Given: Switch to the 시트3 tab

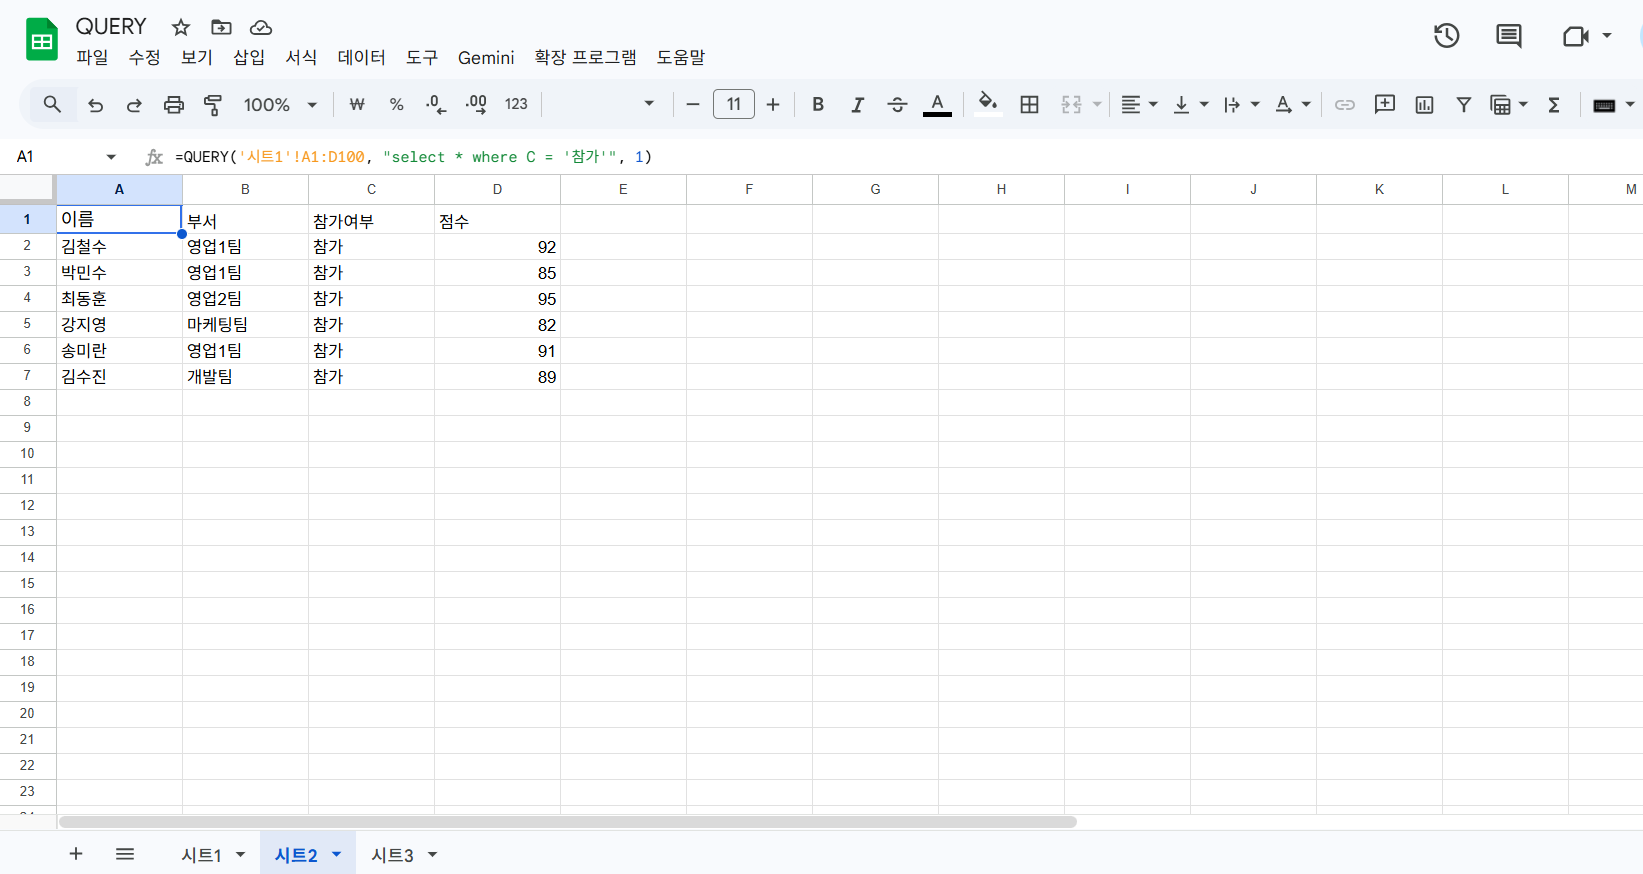Looking at the screenshot, I should (x=392, y=855).
